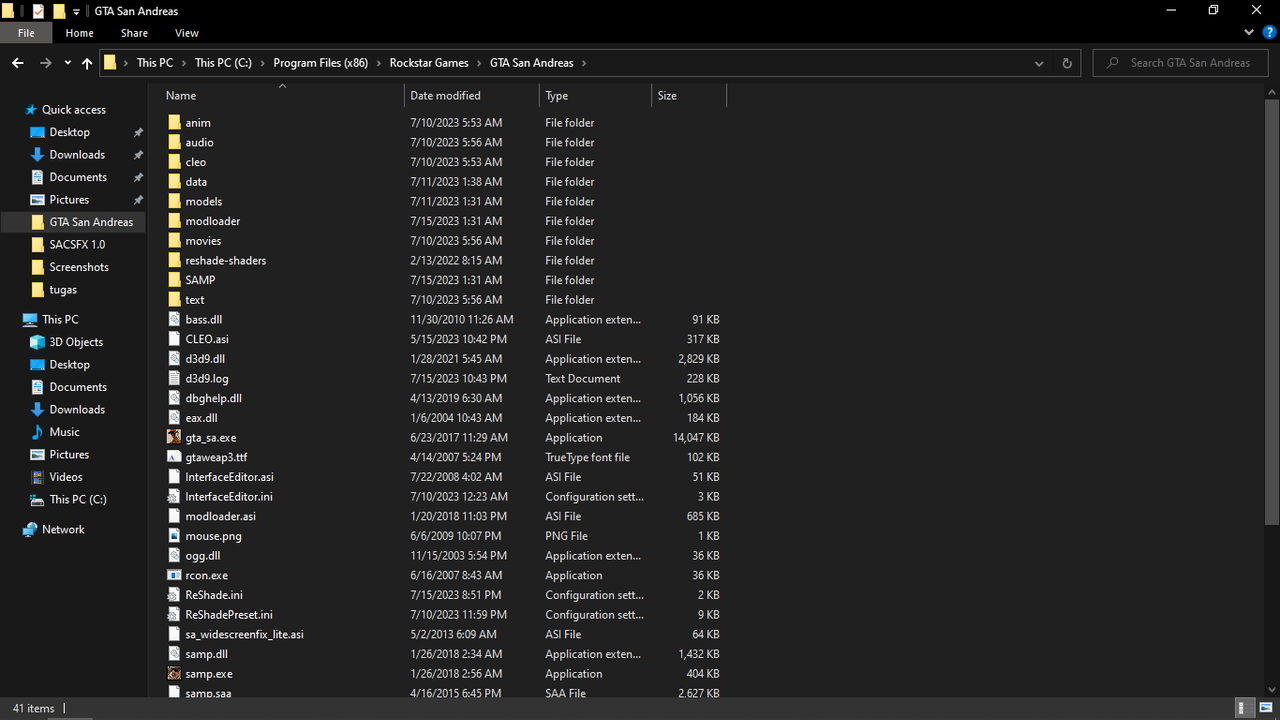
Task: Select tugas folder in Quick access
Action: [x=63, y=290]
